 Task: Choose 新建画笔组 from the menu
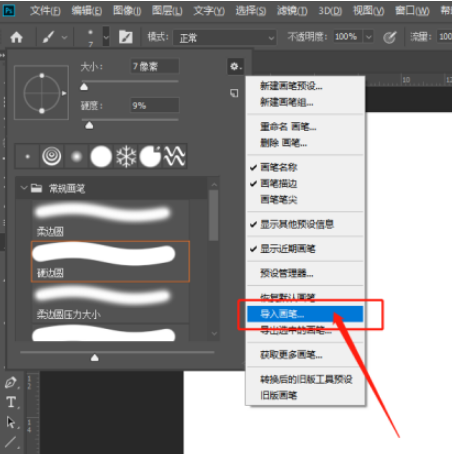coord(305,102)
